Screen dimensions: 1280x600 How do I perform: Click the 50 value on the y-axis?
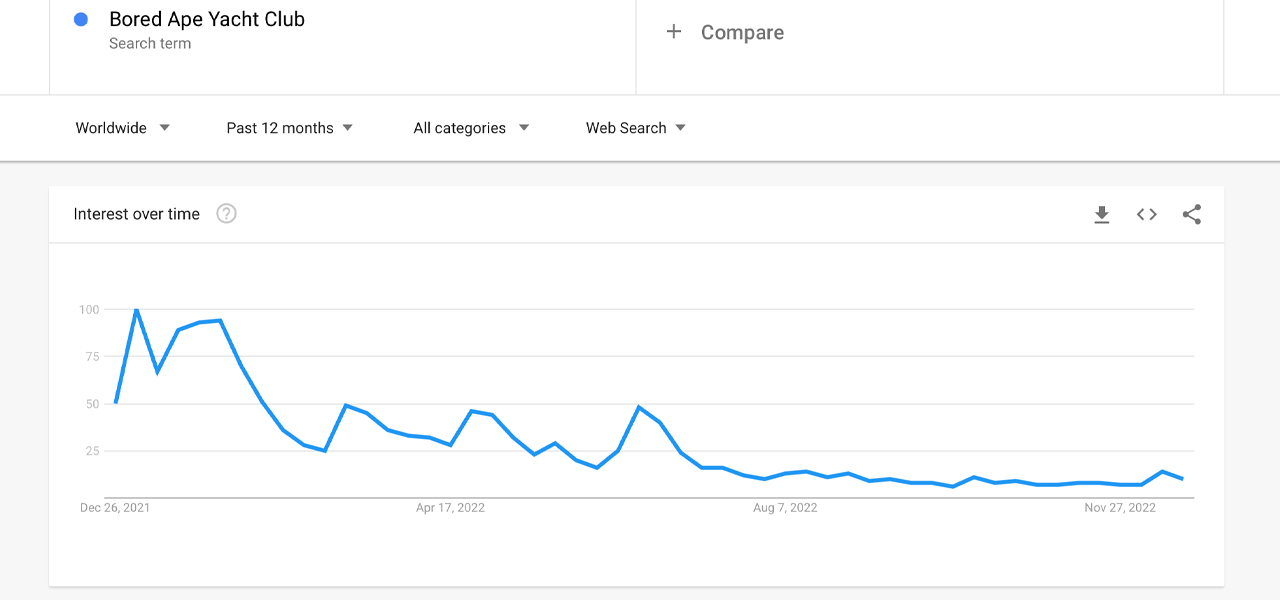point(91,404)
